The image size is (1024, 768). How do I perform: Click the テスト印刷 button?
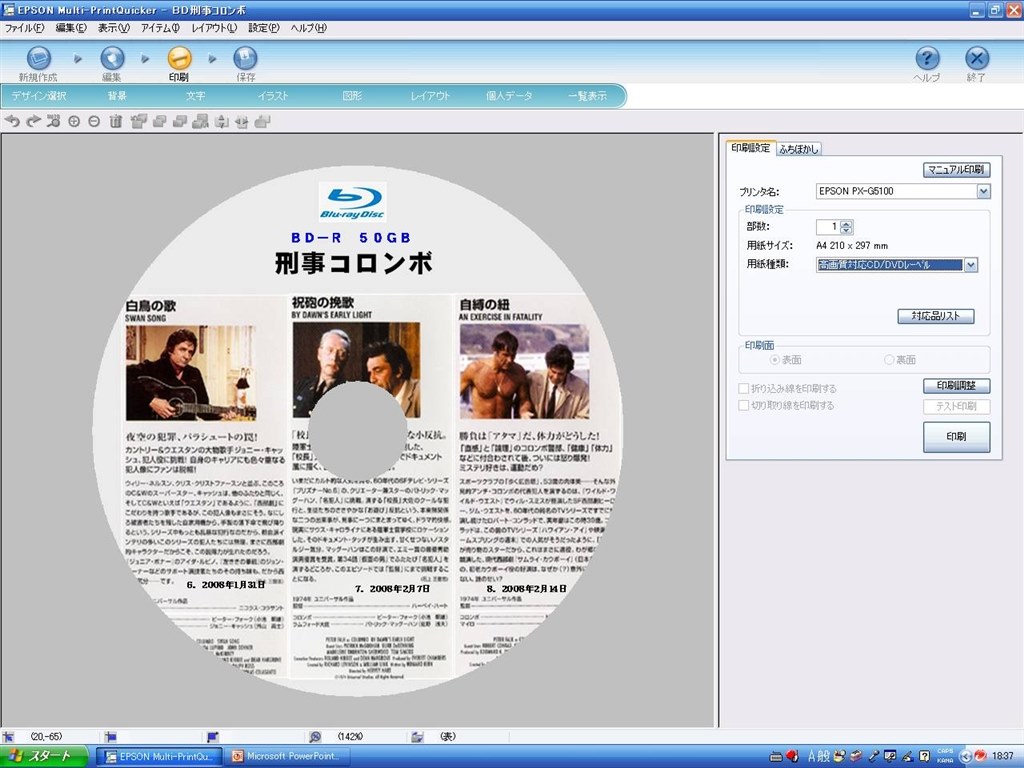click(x=957, y=406)
